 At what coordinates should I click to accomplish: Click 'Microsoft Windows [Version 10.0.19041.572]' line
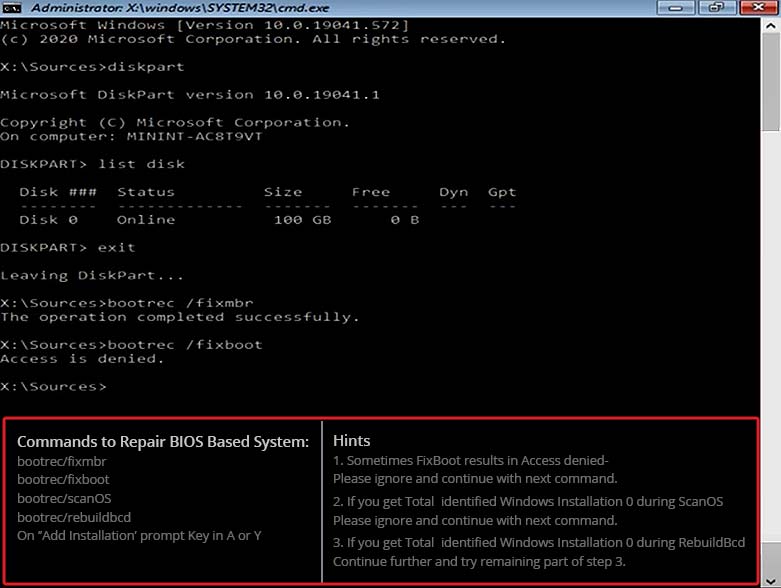coord(204,25)
